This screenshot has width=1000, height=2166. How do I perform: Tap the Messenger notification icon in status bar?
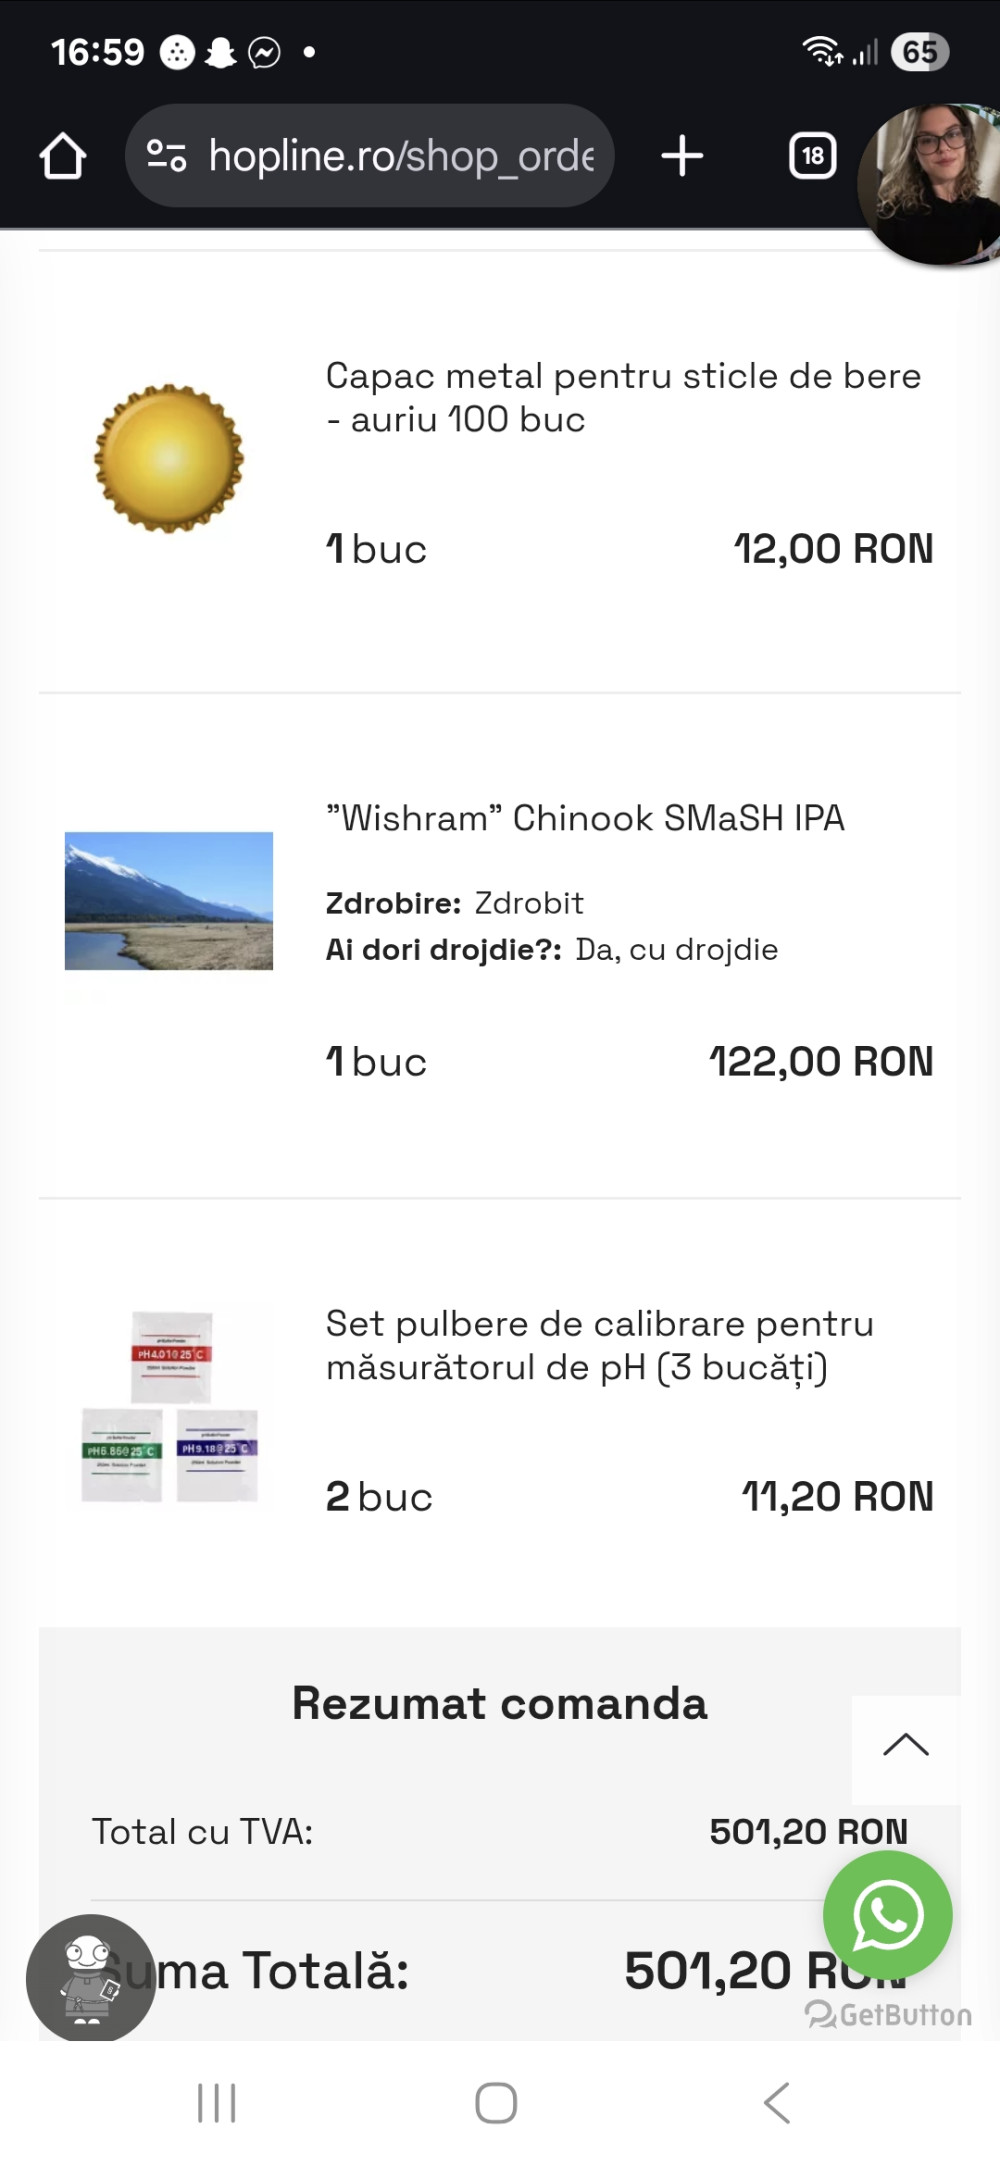point(264,52)
